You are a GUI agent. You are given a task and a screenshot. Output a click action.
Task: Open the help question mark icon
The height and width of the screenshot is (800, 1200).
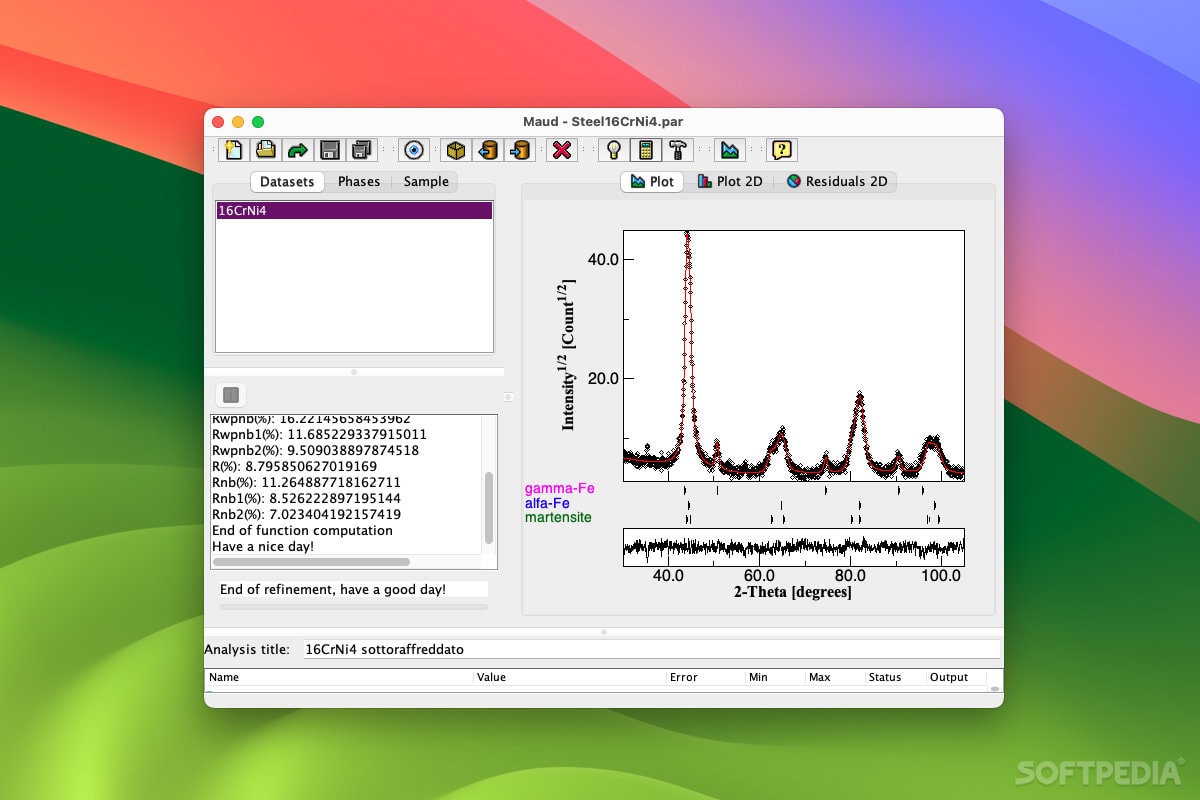(782, 150)
